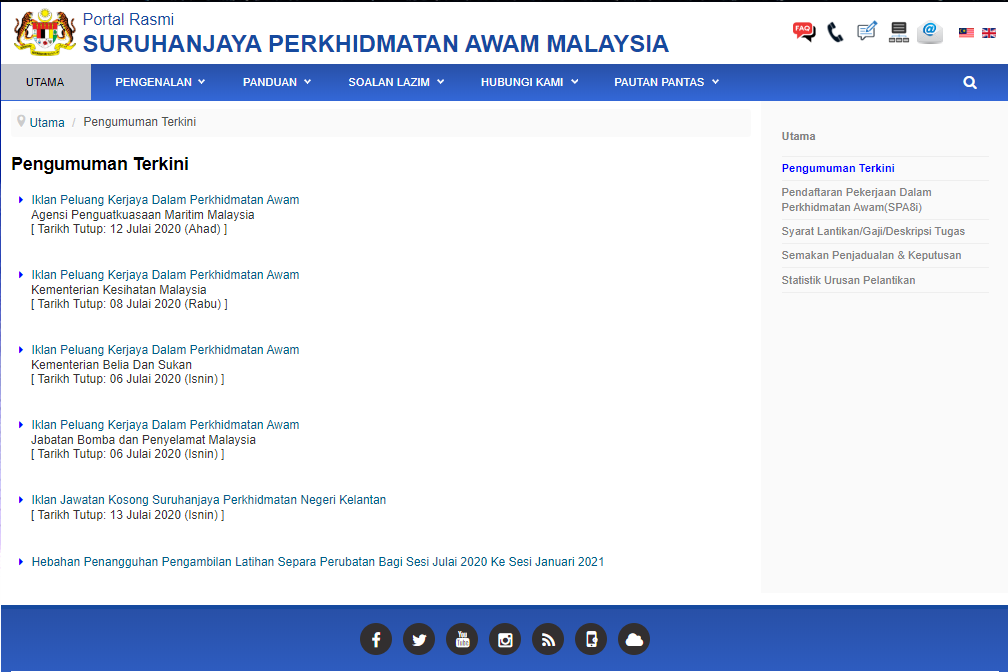Click the telephone contact icon
This screenshot has height=672, width=1008.
(835, 32)
